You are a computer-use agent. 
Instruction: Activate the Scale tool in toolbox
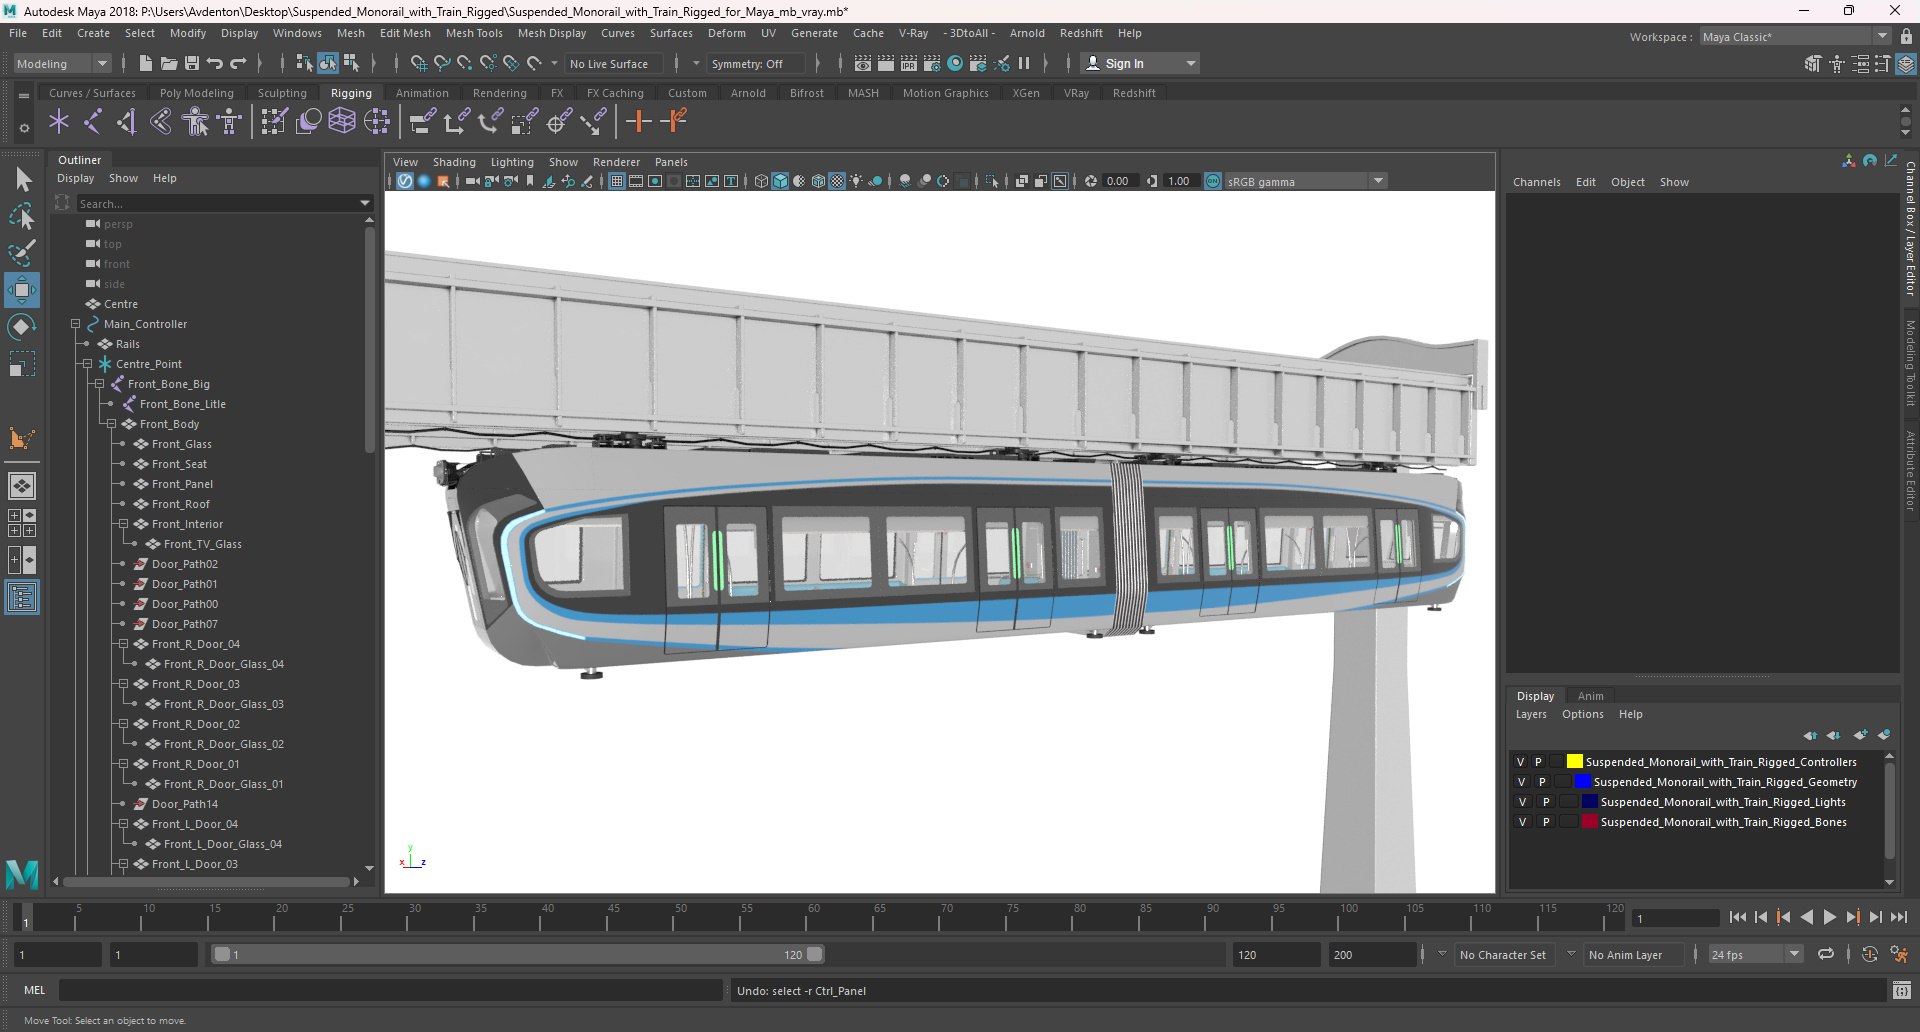[x=22, y=364]
